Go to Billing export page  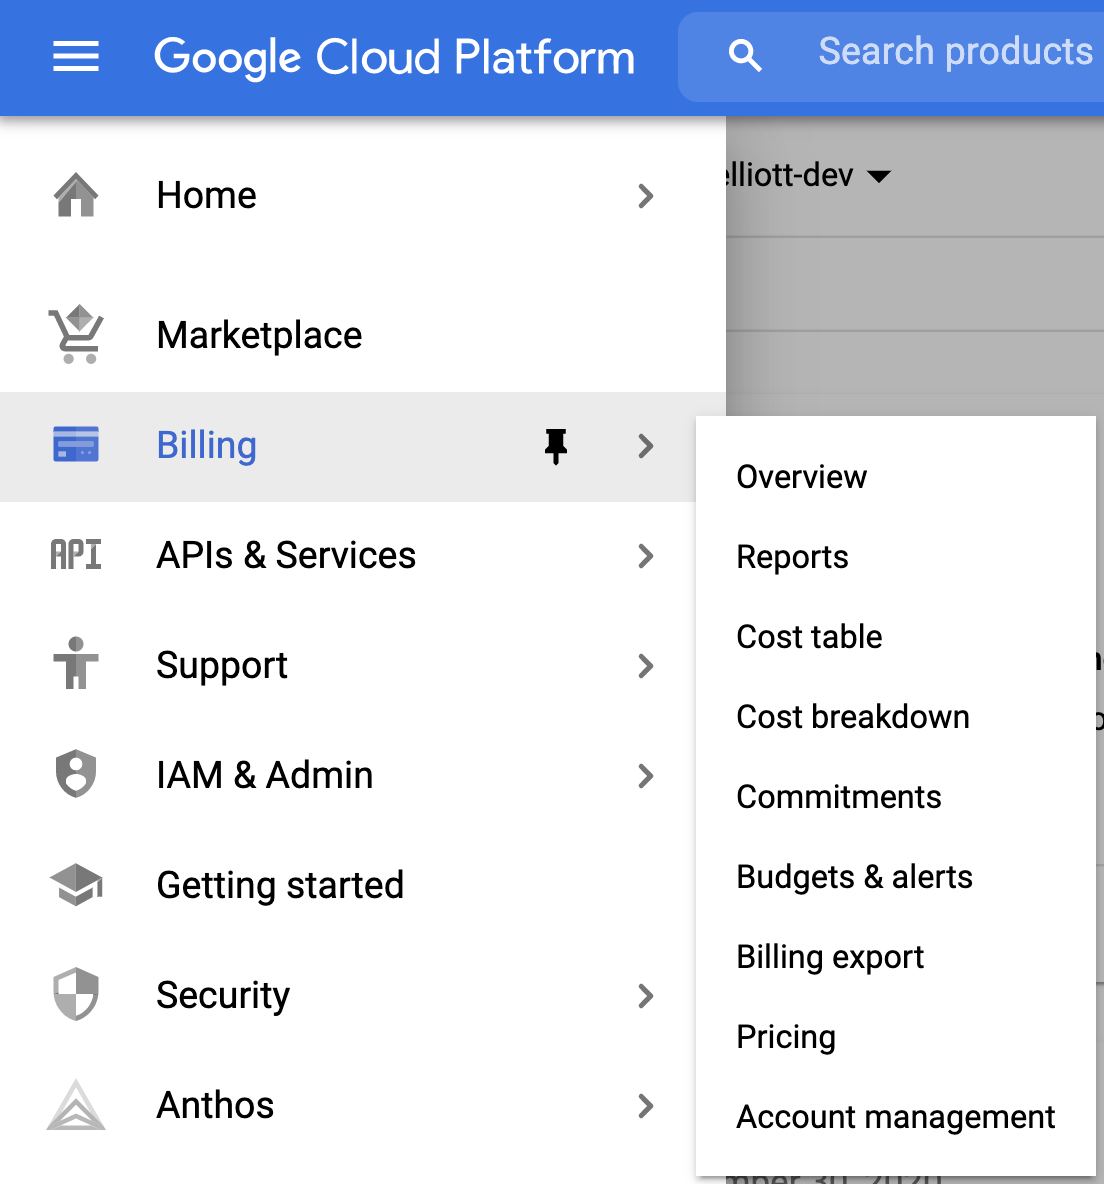point(830,957)
